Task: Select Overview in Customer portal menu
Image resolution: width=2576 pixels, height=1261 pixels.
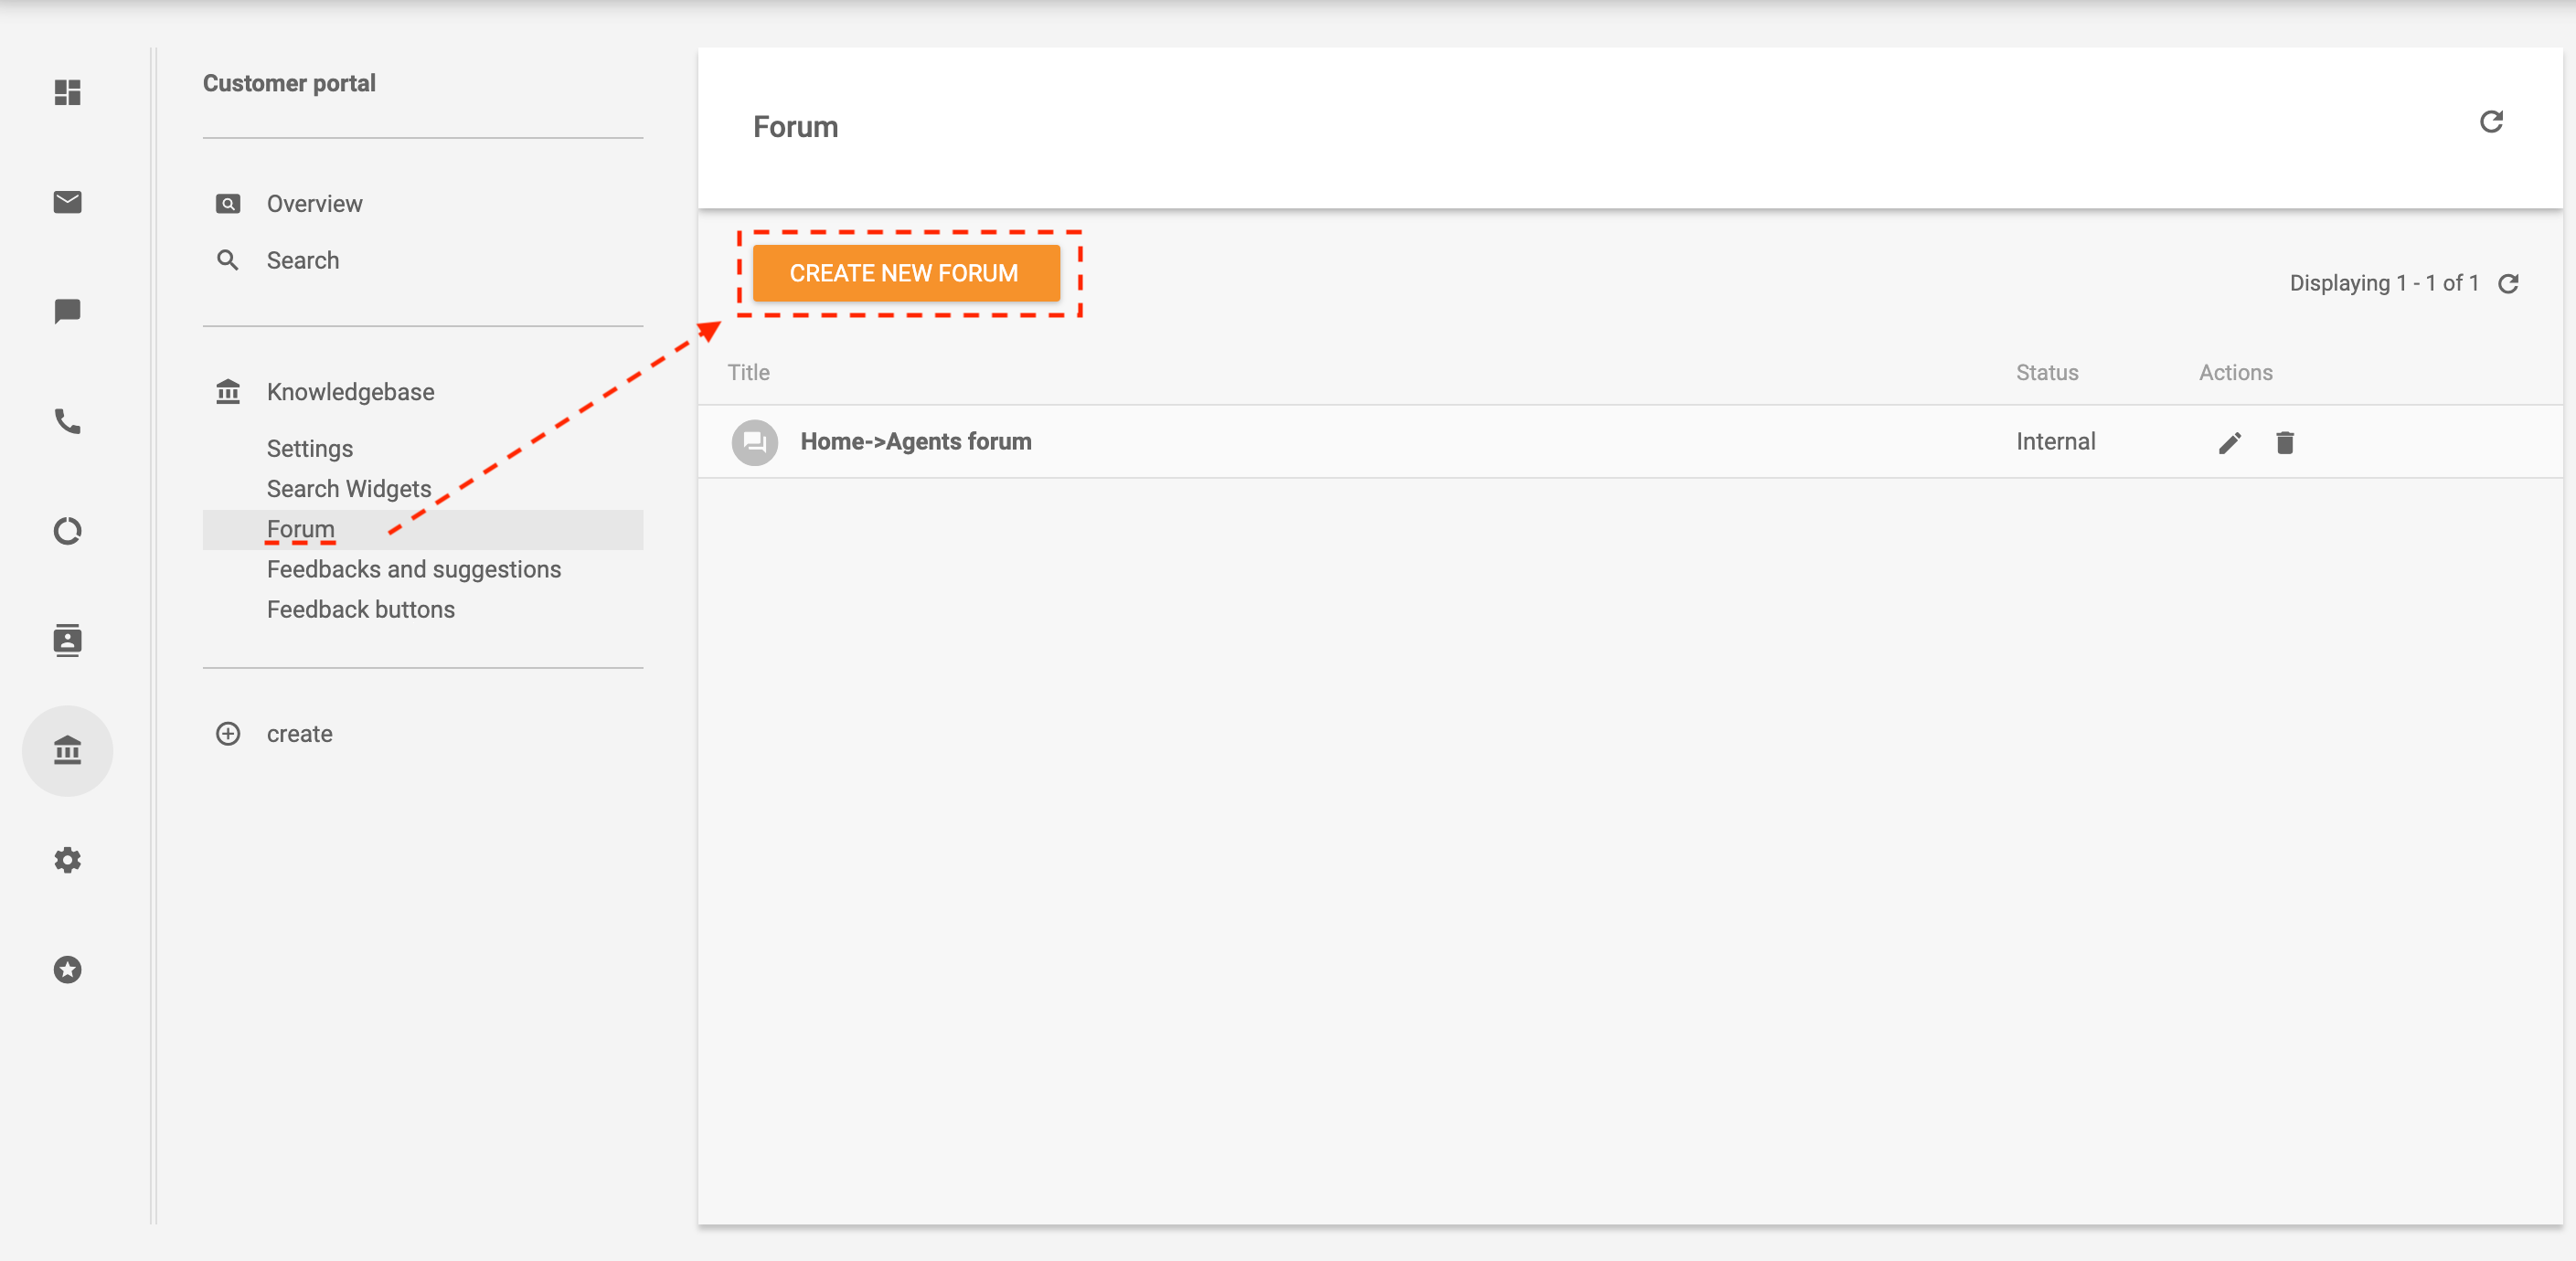Action: (314, 204)
